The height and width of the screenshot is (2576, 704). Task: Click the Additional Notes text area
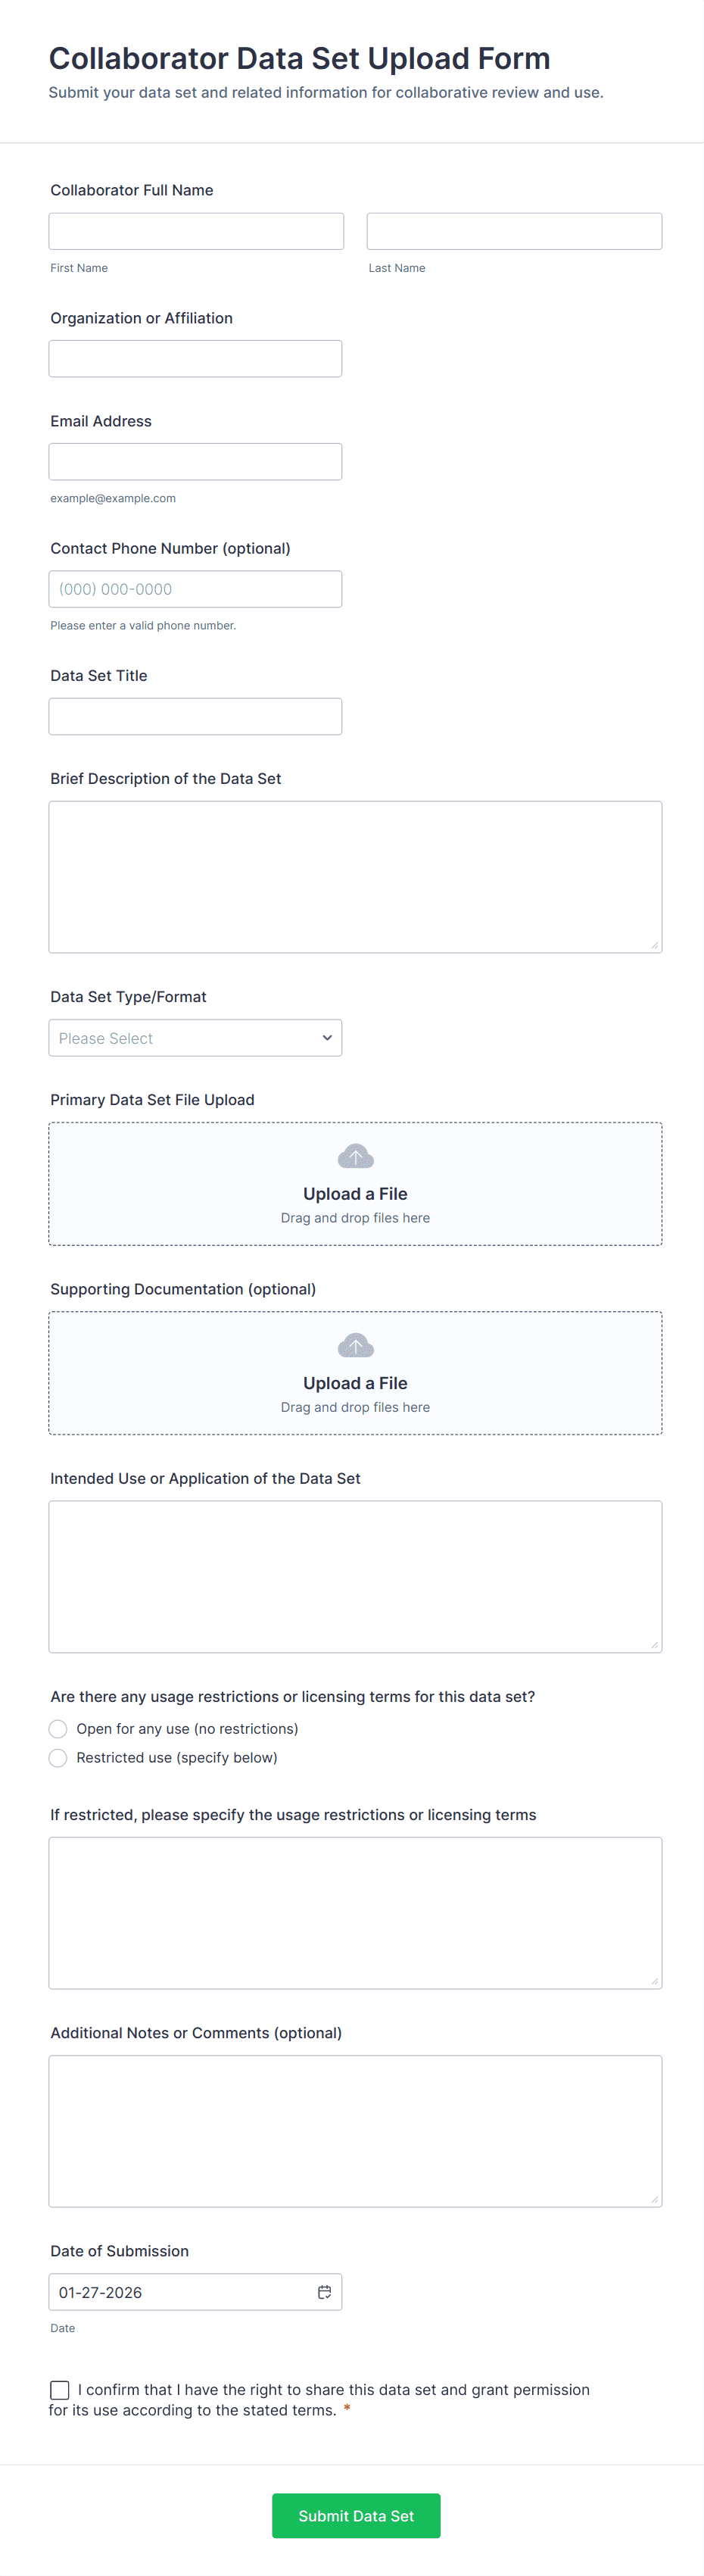[355, 2130]
